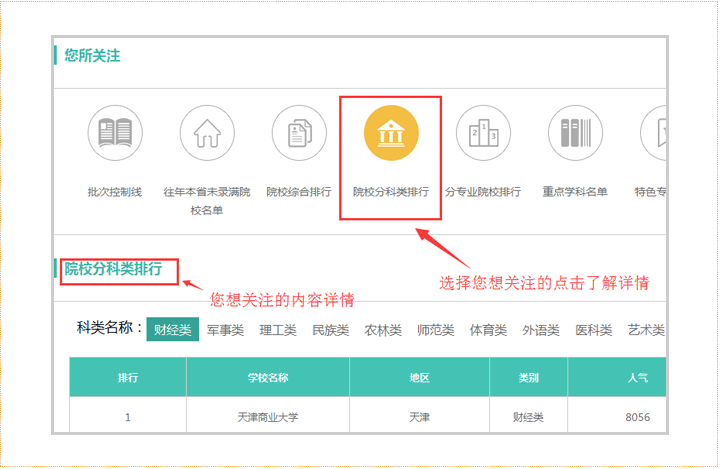Choose the 民族类 category
720x469 pixels.
click(331, 330)
